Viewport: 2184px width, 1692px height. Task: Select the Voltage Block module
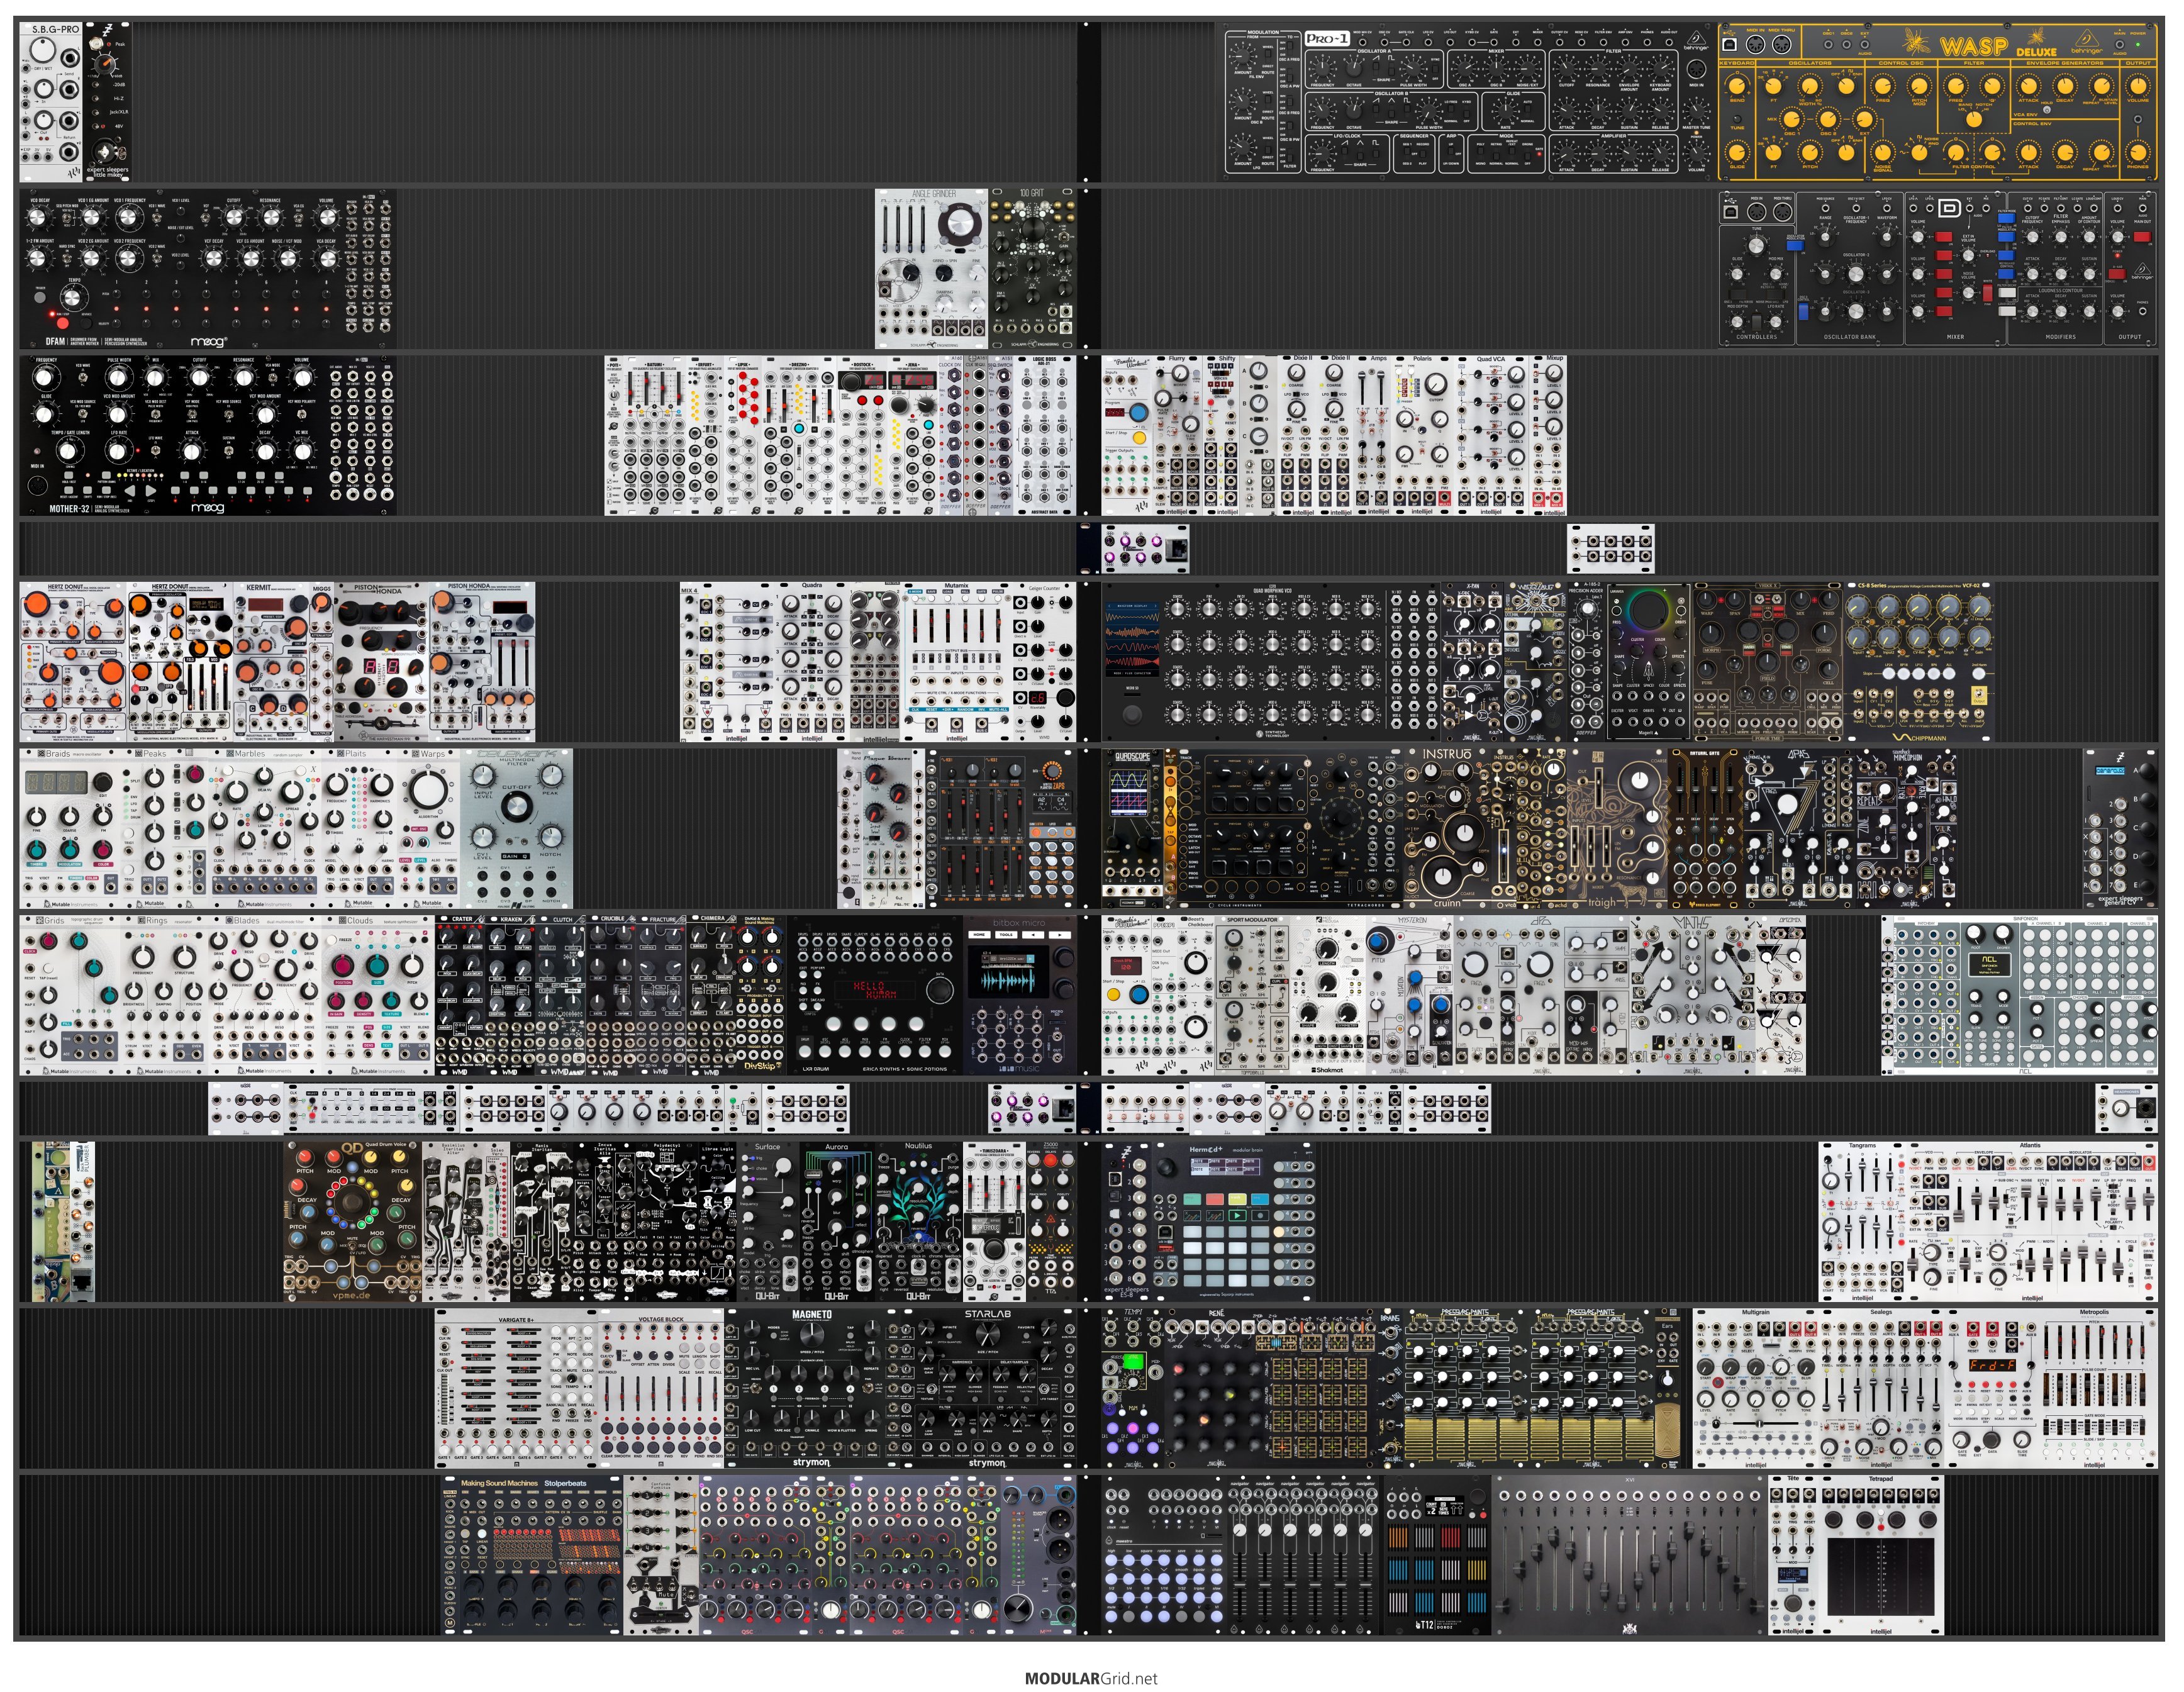[660, 1388]
